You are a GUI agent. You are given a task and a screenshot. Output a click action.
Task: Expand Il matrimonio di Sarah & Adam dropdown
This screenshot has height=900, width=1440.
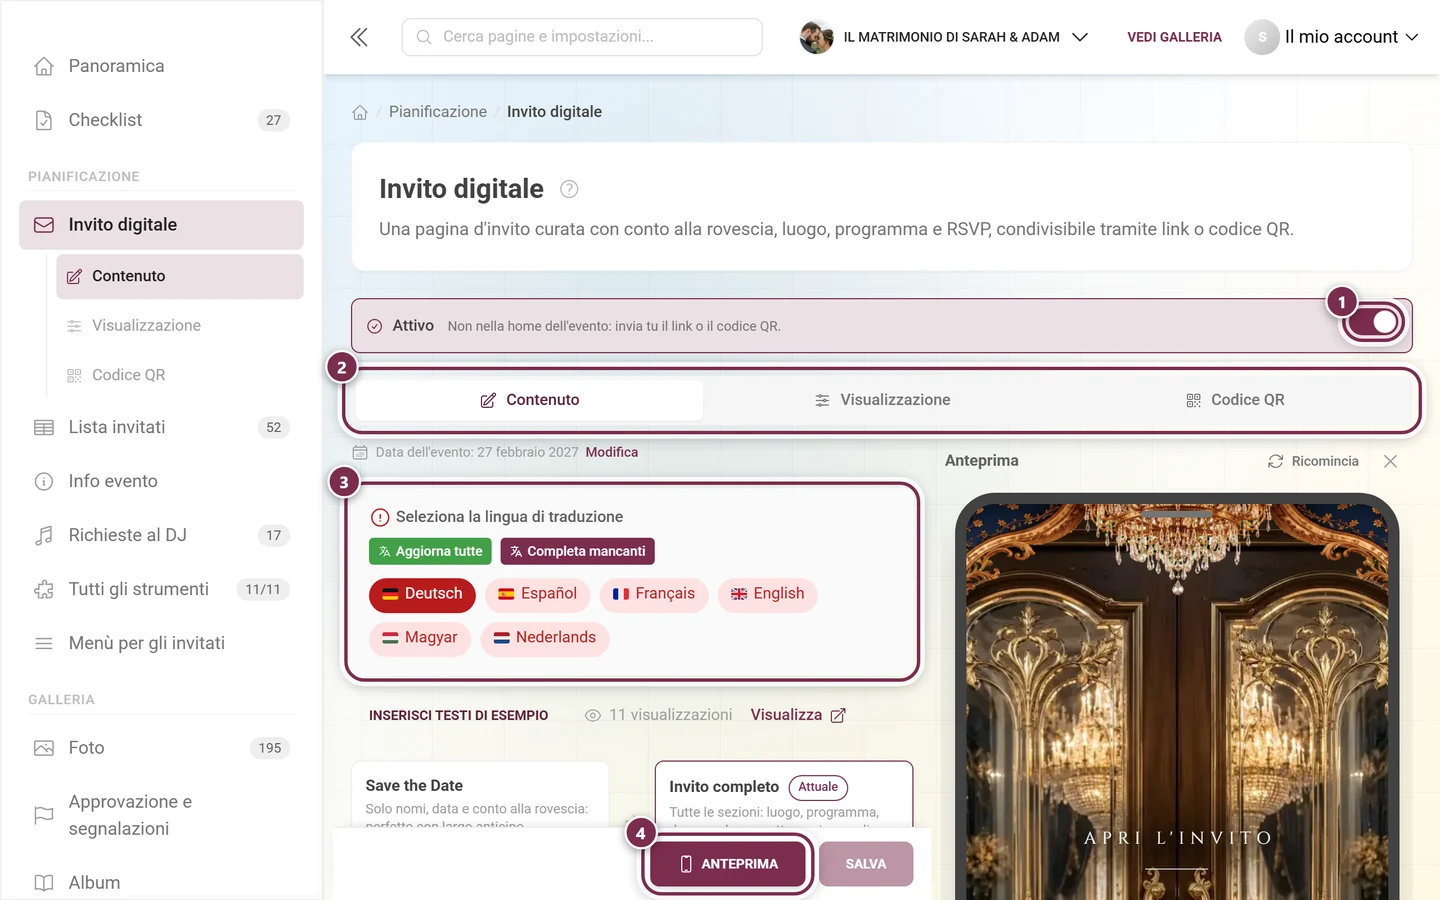(x=944, y=37)
